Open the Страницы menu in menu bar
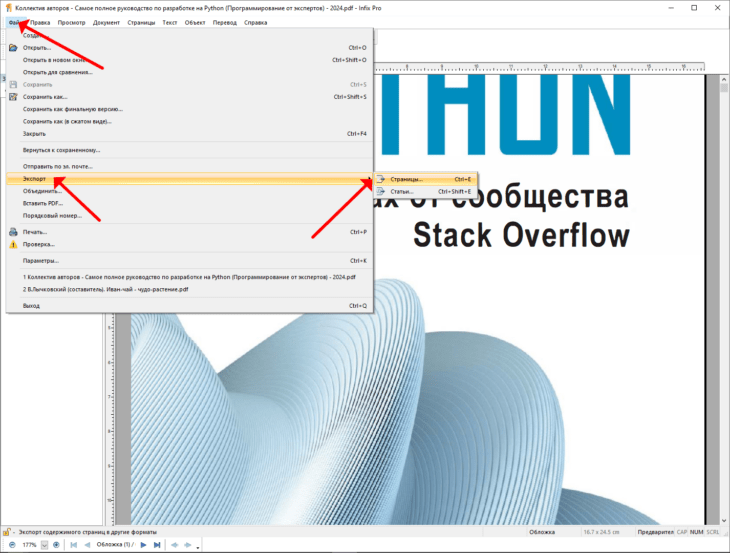Screen dimensions: 730x553 (141, 22)
